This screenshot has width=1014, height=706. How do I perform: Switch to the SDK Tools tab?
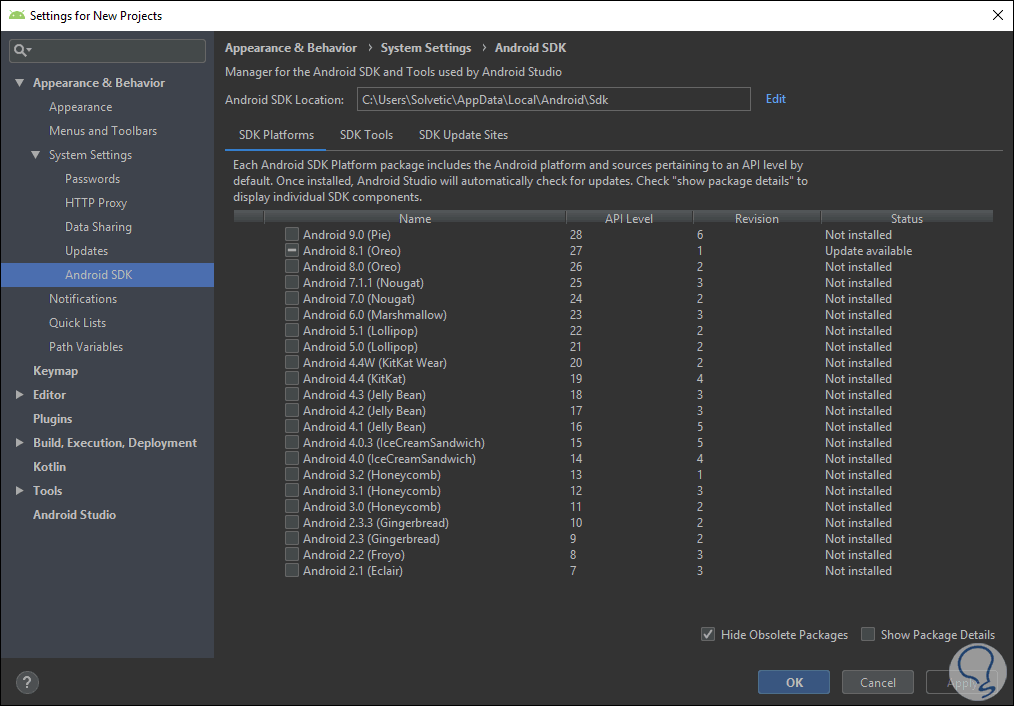(x=366, y=135)
